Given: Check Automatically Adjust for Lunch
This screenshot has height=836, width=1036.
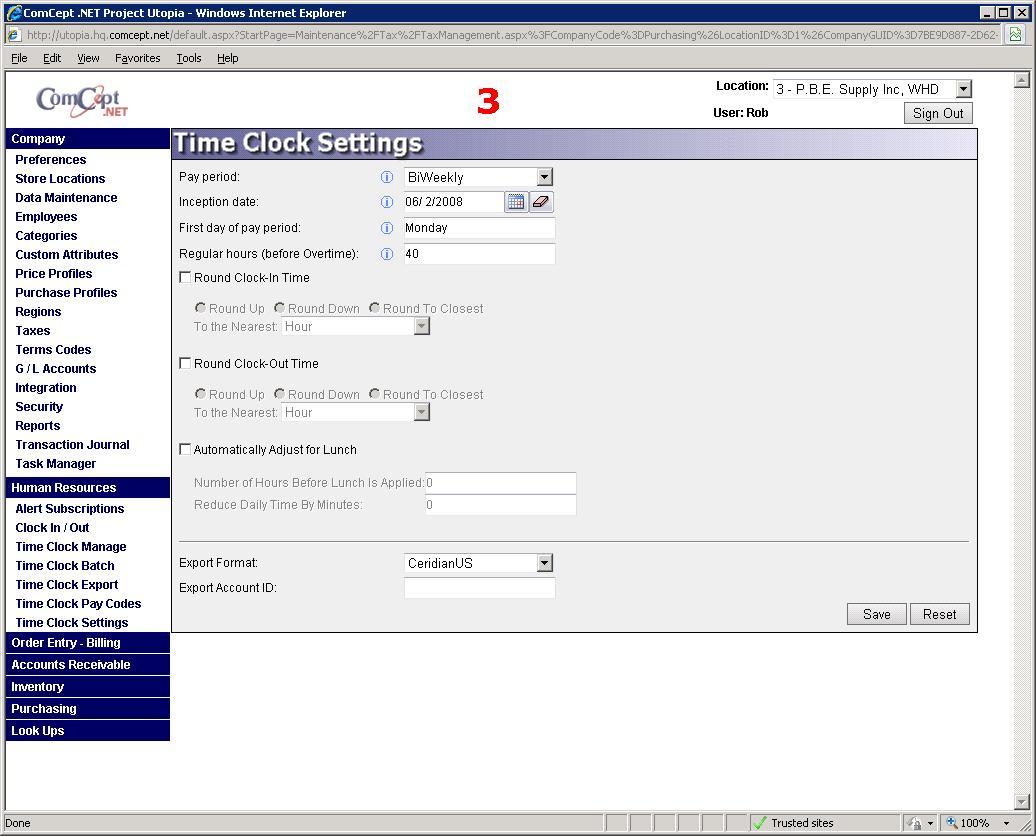Looking at the screenshot, I should 186,449.
